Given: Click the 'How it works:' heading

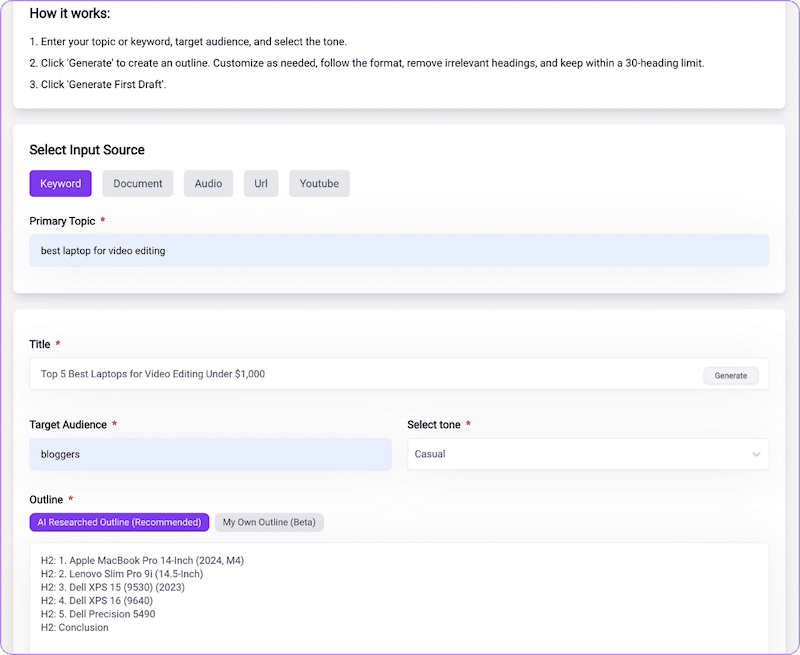Looking at the screenshot, I should click(70, 13).
